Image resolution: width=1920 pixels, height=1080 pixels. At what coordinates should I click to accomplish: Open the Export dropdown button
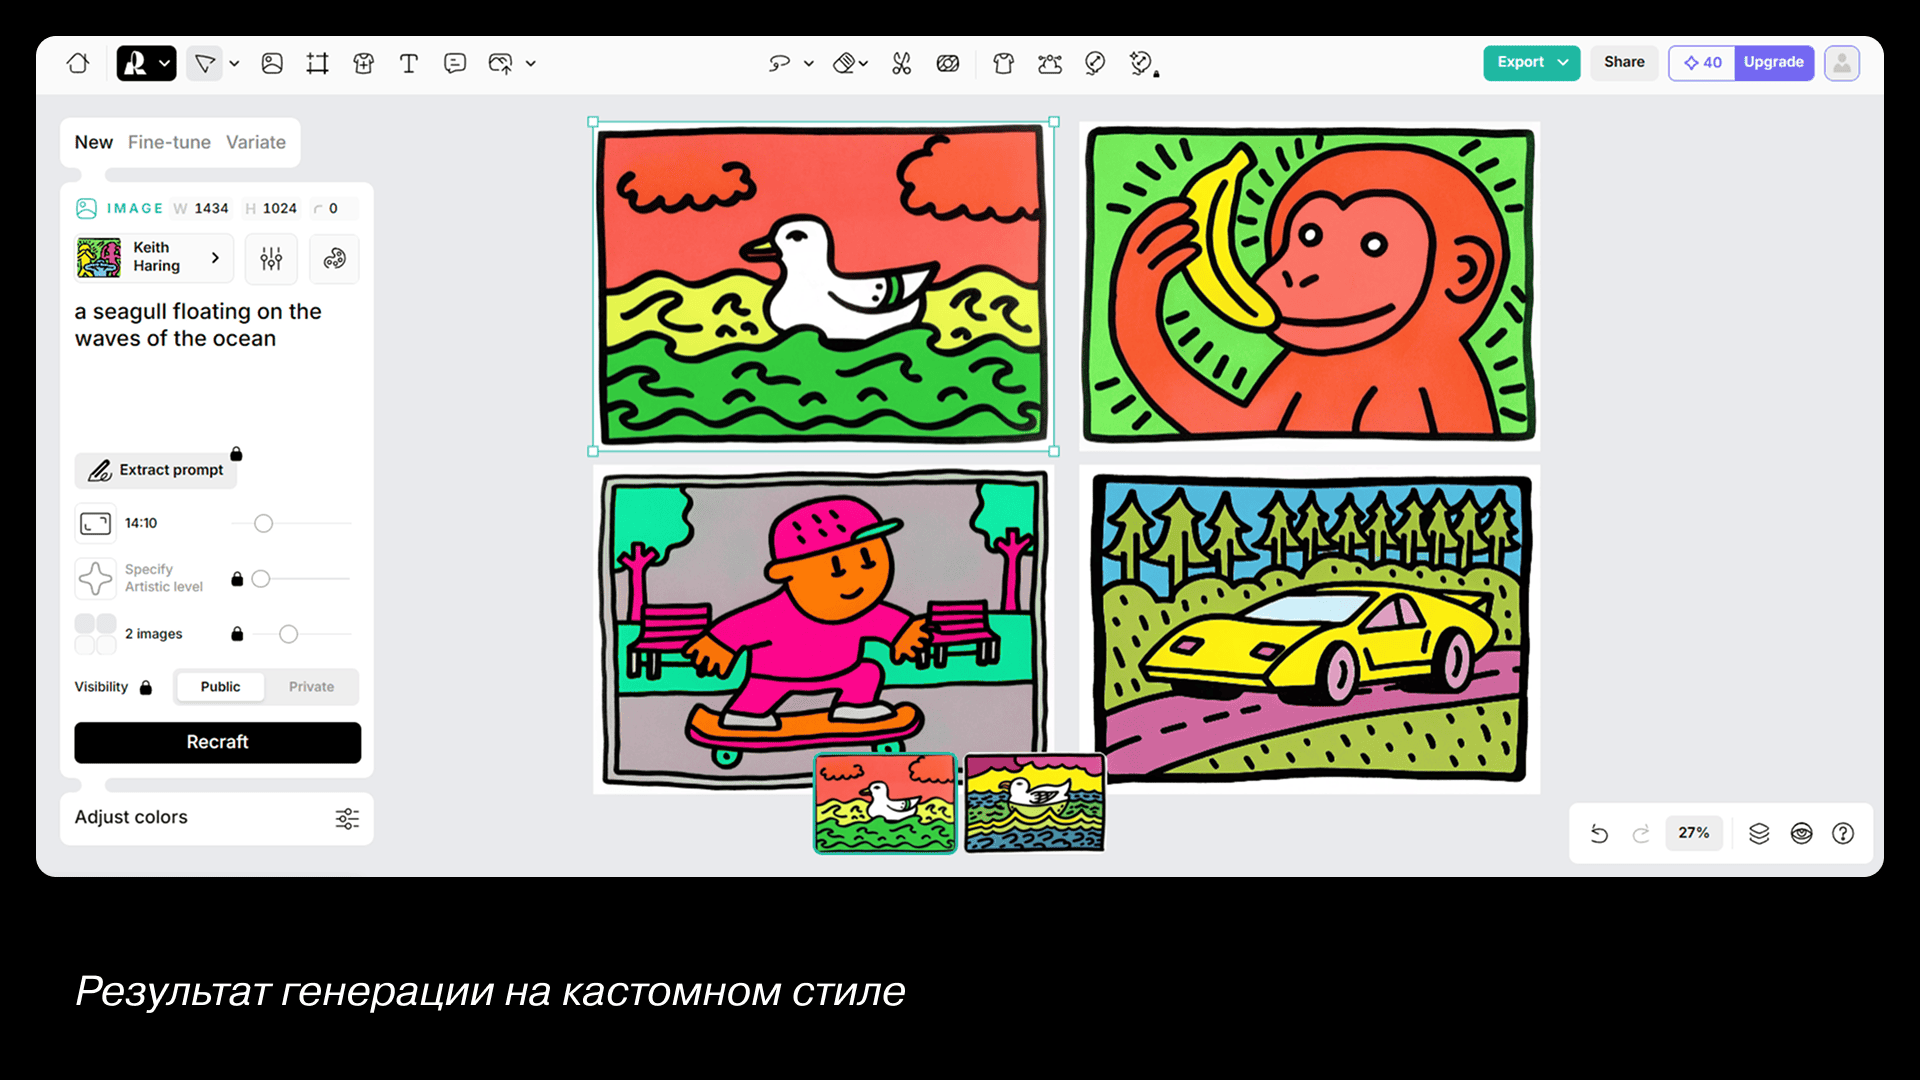[x=1531, y=62]
